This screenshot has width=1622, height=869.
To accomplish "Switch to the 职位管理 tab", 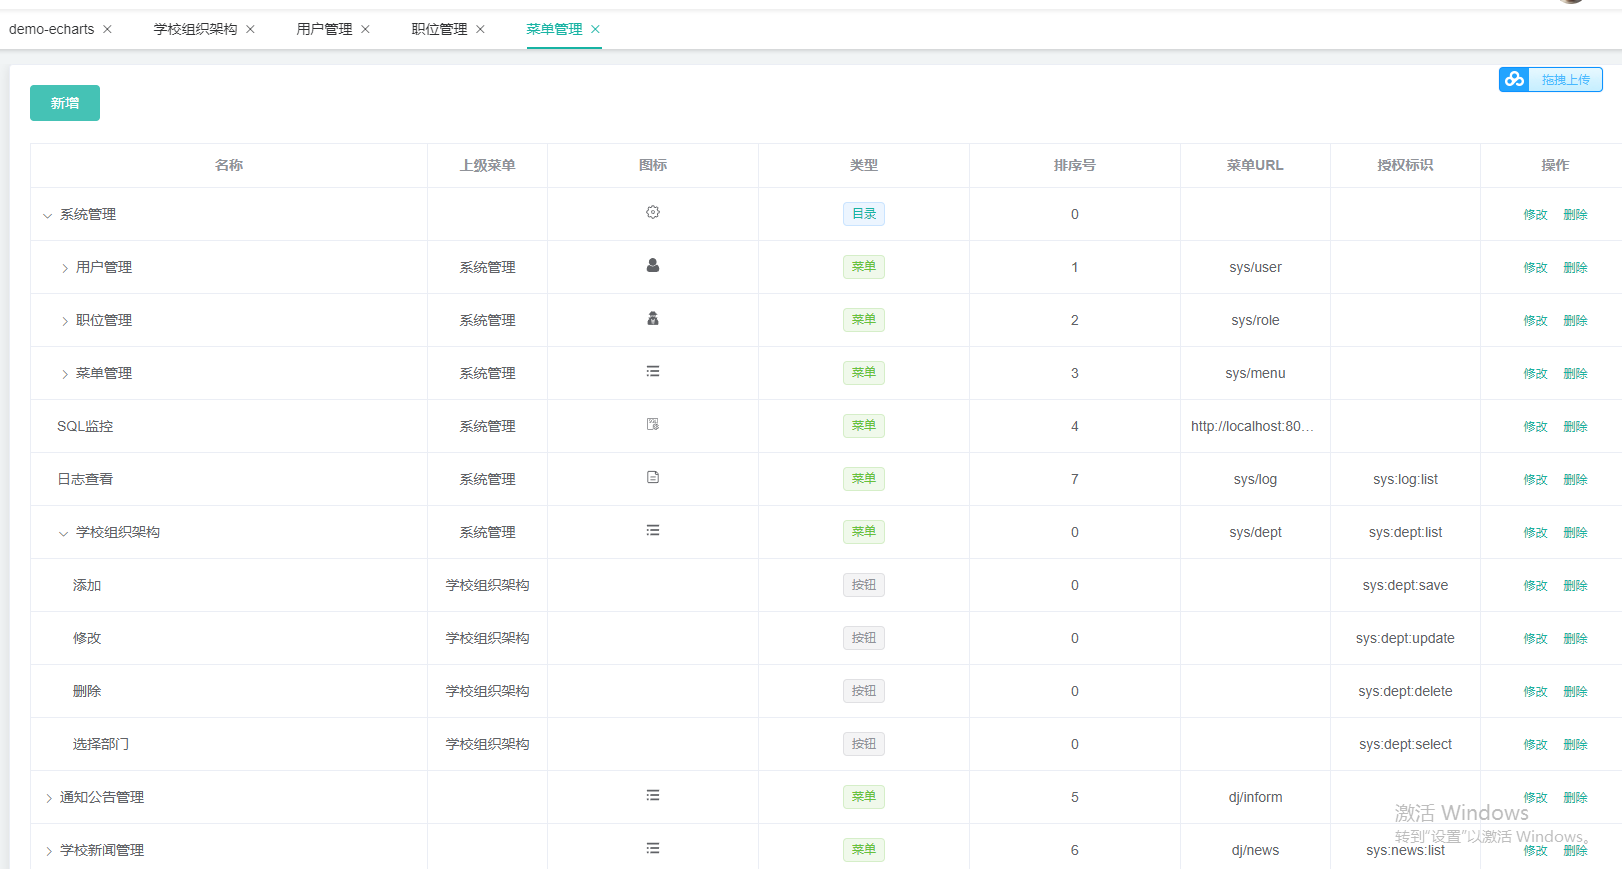I will pos(439,29).
